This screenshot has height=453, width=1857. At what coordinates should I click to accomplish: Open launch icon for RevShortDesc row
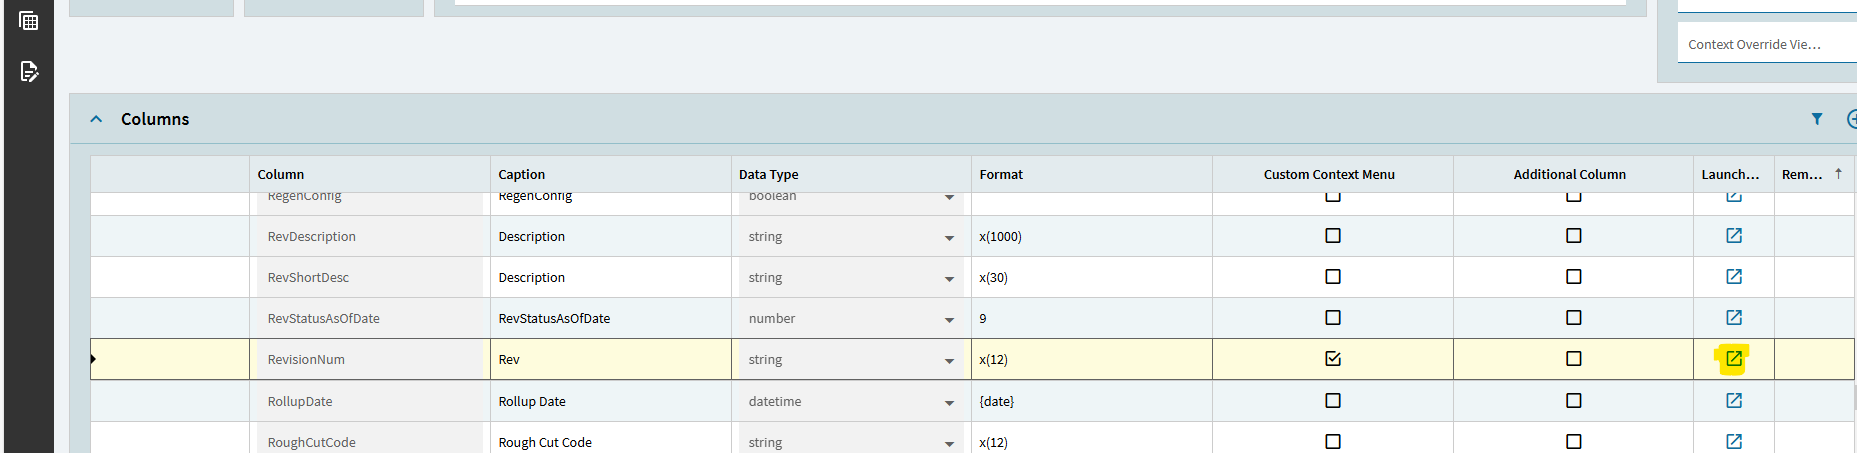coord(1734,277)
